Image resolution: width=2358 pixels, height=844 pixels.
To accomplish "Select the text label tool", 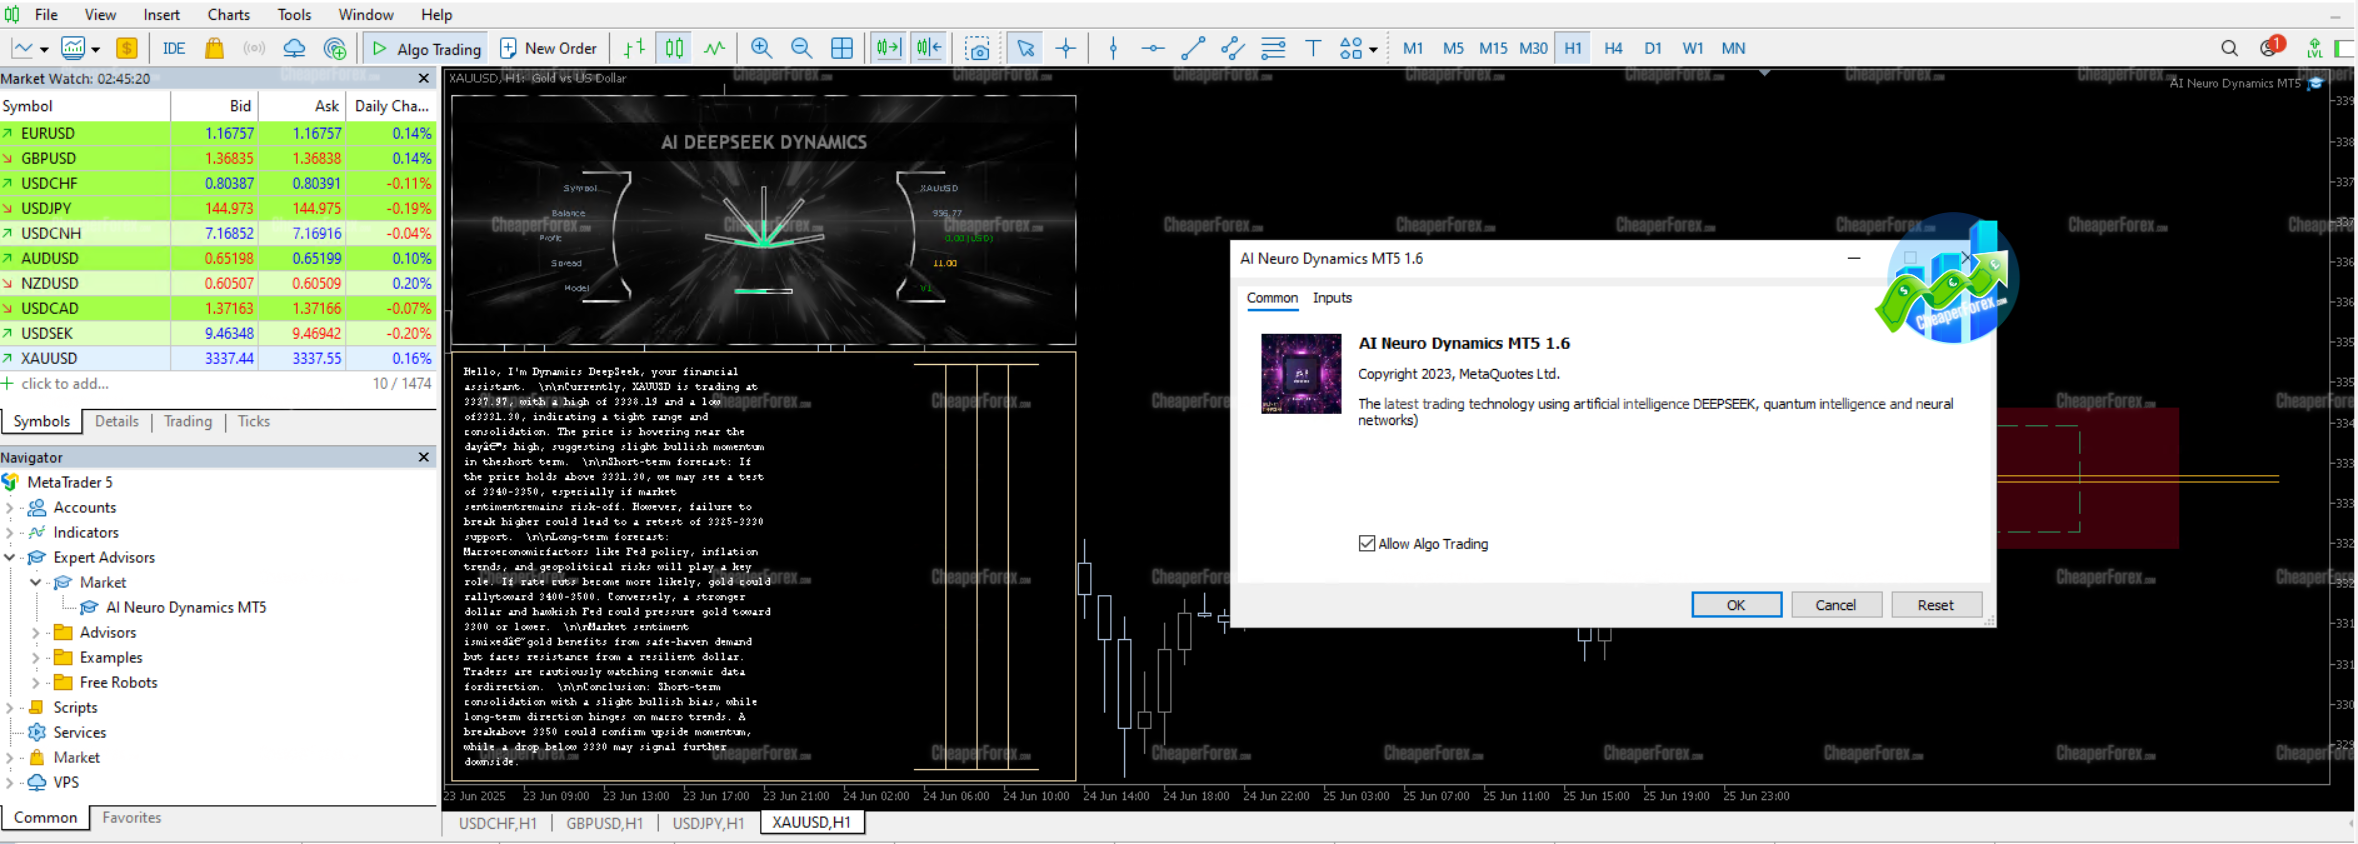I will click(1313, 48).
